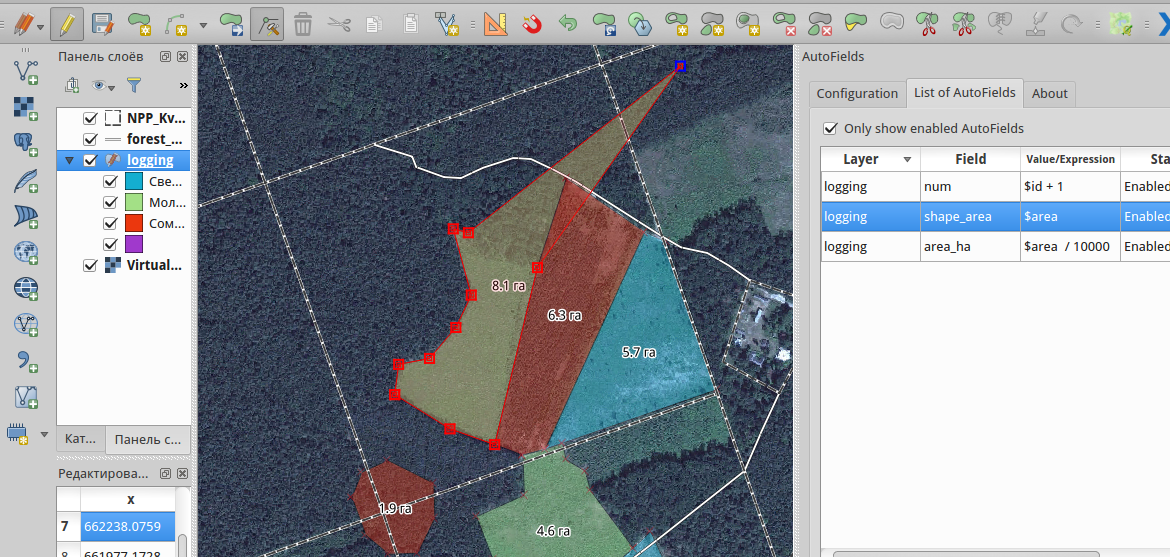
Task: Click the Add Group icon in layers panel
Action: pos(72,85)
